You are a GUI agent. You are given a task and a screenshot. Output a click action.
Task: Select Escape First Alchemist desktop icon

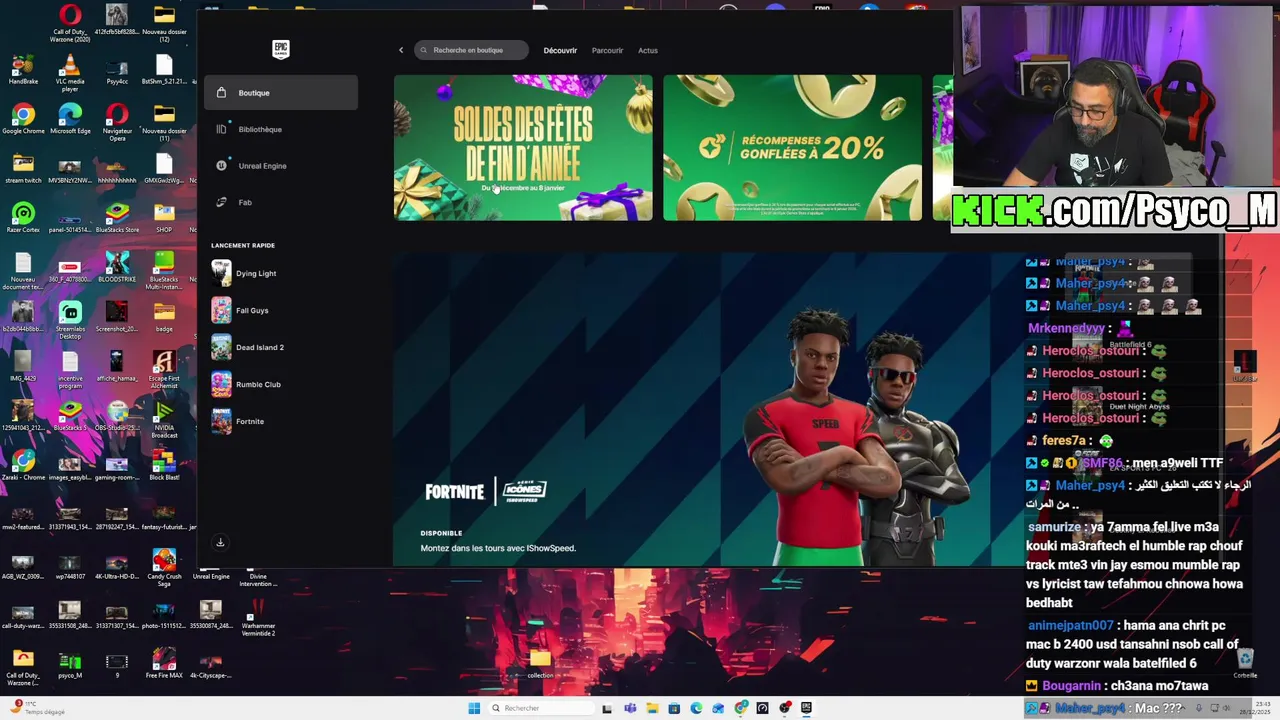tap(164, 370)
